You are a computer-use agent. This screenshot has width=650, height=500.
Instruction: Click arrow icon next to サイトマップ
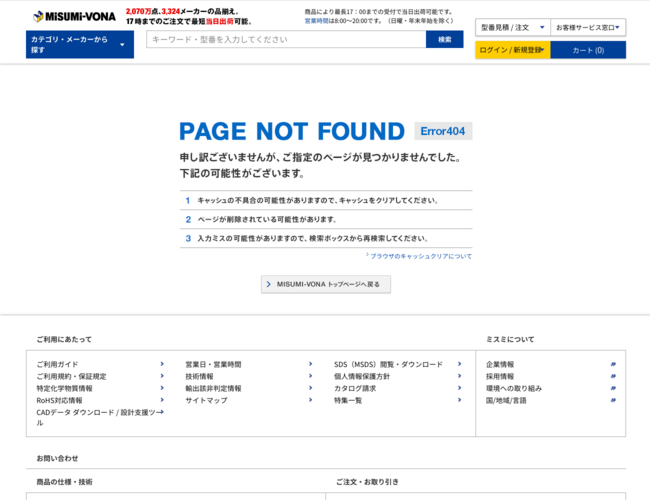[310, 400]
